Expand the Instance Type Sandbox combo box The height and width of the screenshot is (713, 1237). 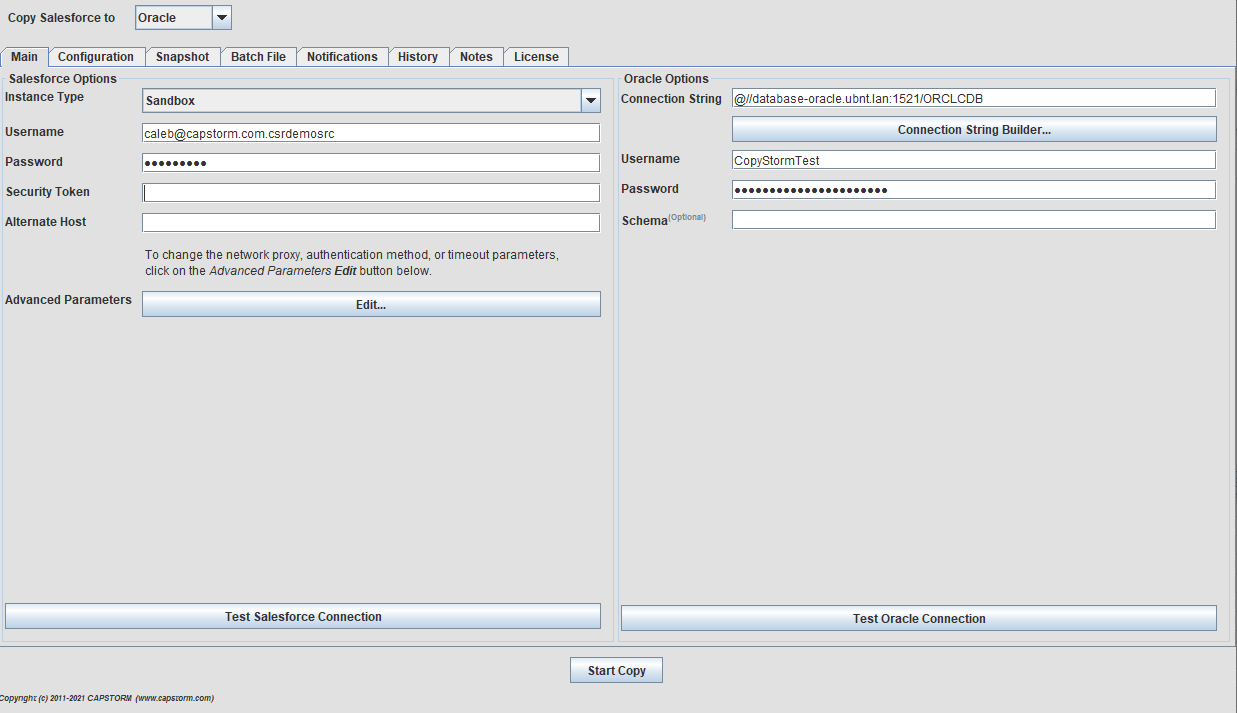(371, 100)
